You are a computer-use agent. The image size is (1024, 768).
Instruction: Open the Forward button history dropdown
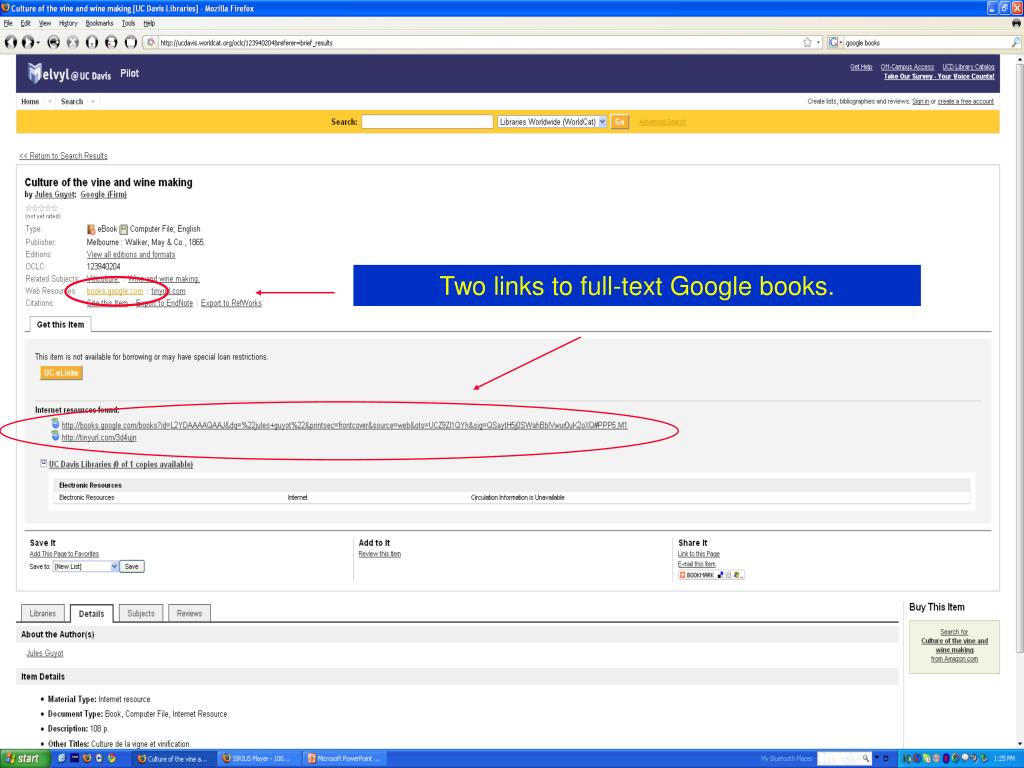click(x=38, y=43)
